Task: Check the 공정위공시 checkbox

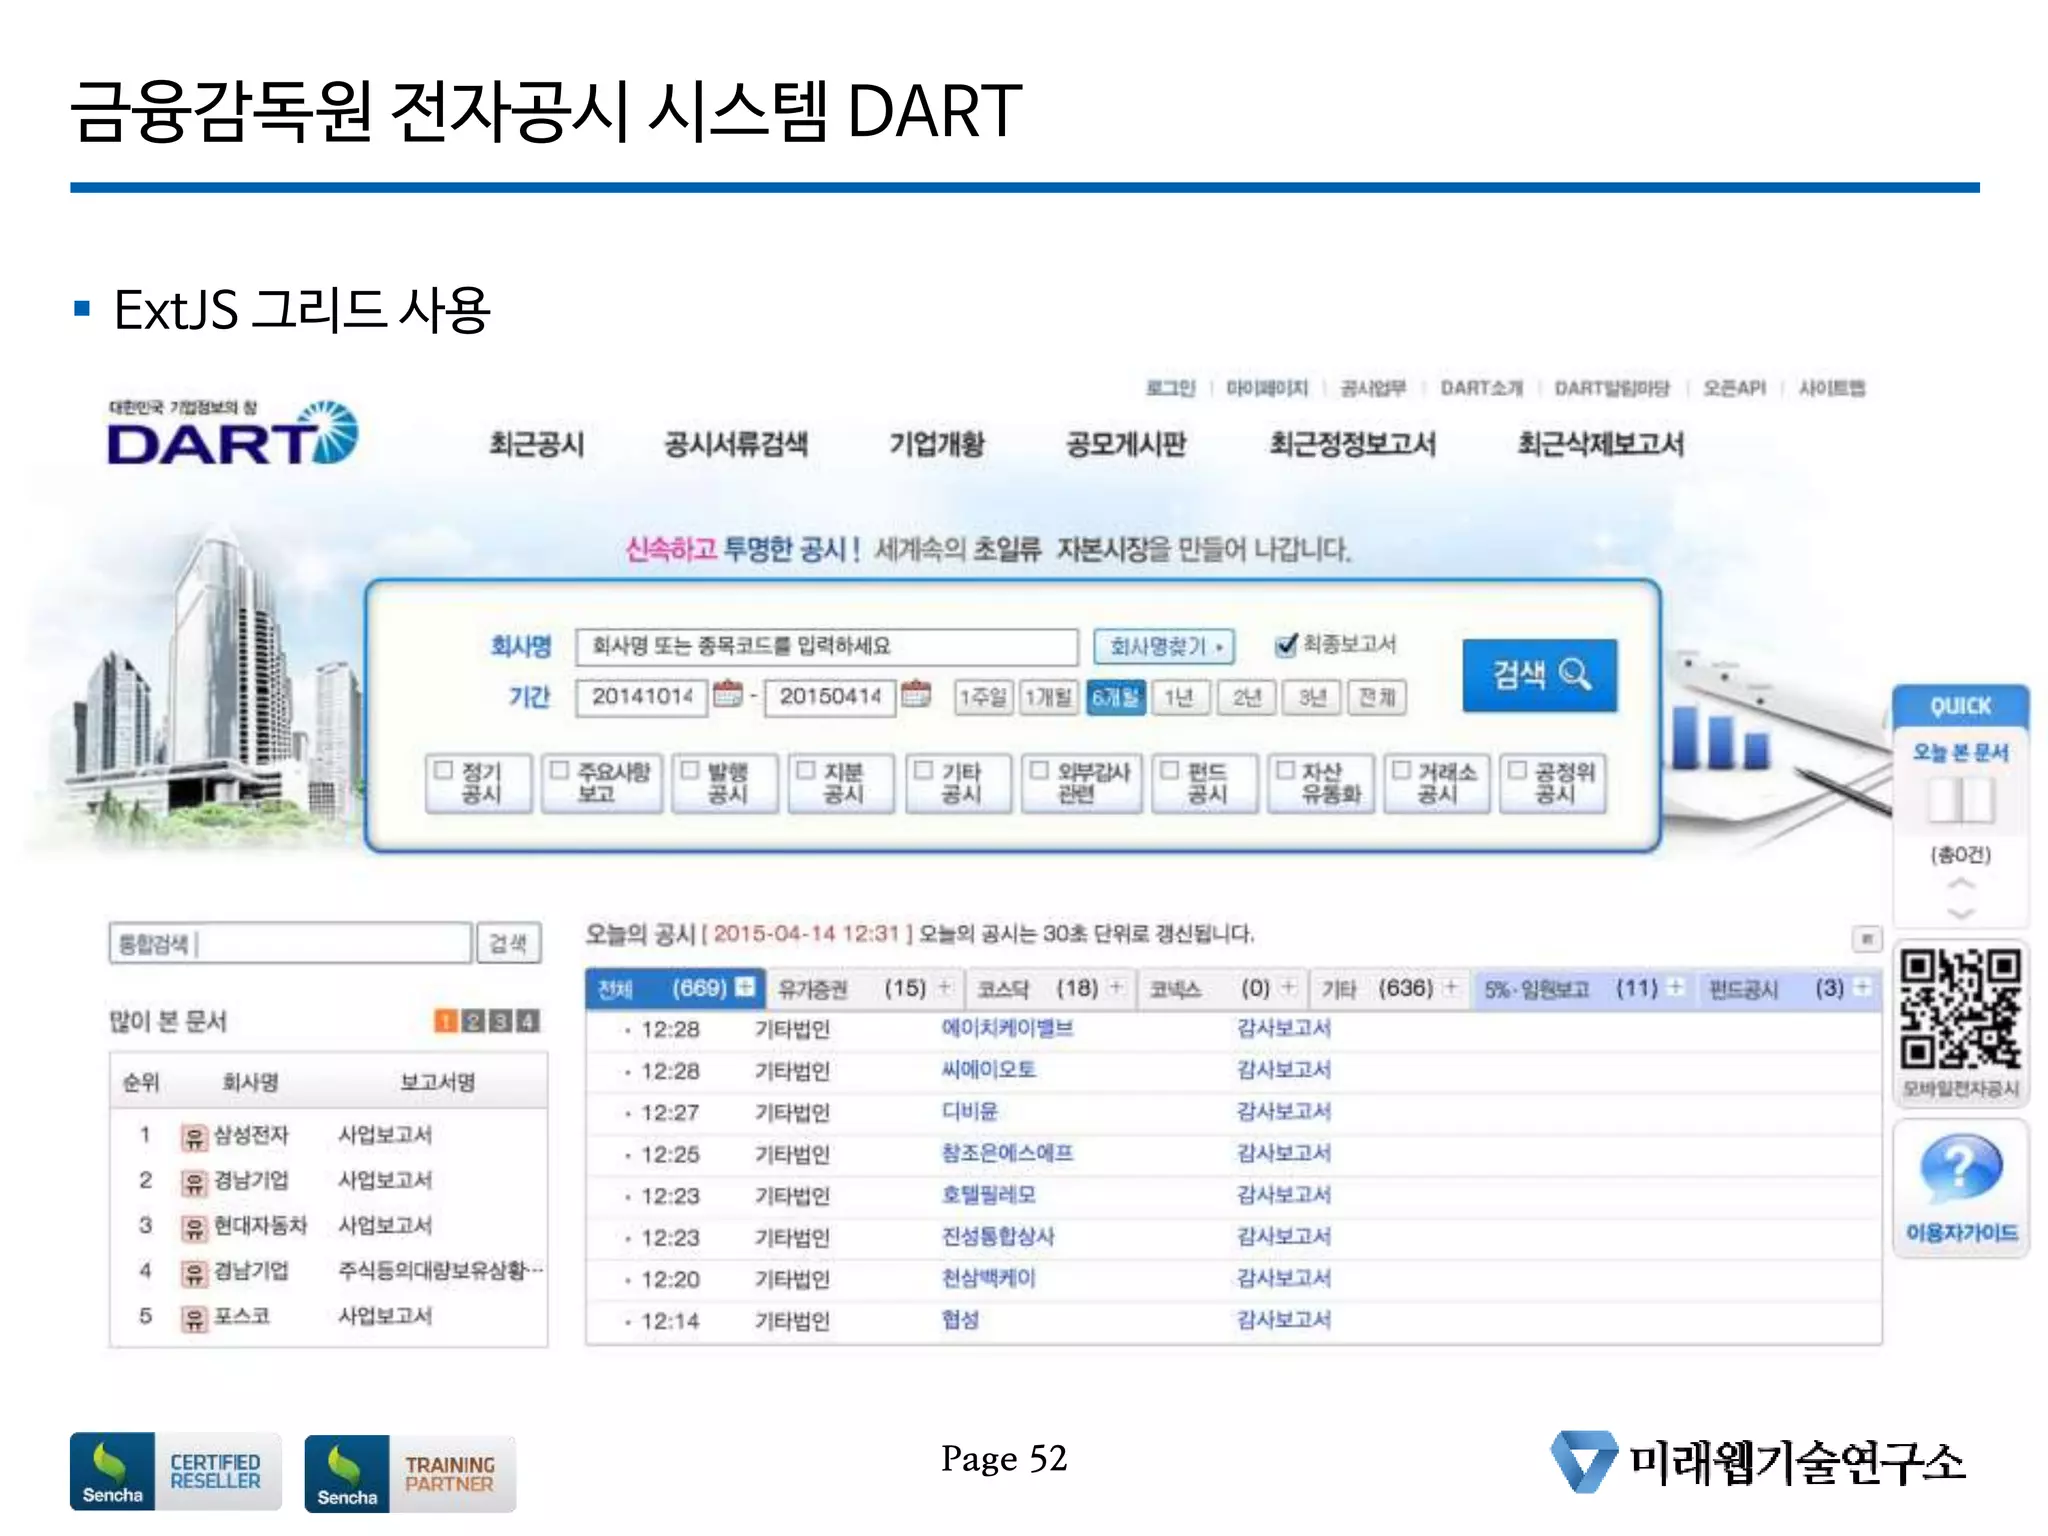Action: coord(1517,770)
